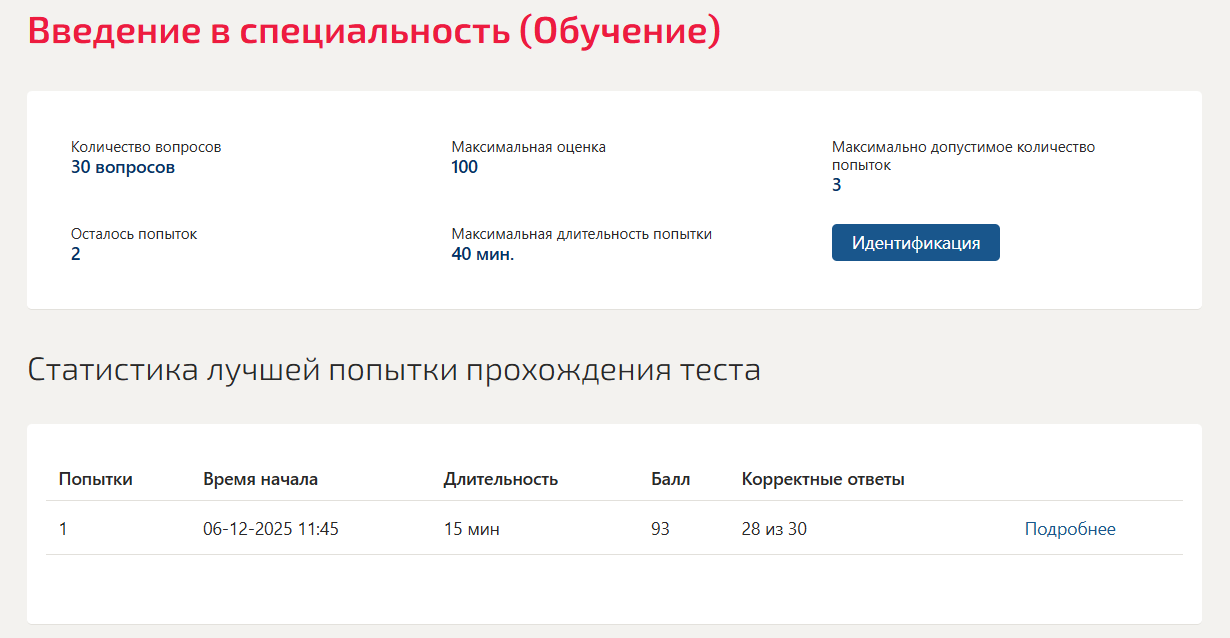Screen dimensions: 1230x638
Task: Select the Корректные ответы column header
Action: (x=823, y=479)
